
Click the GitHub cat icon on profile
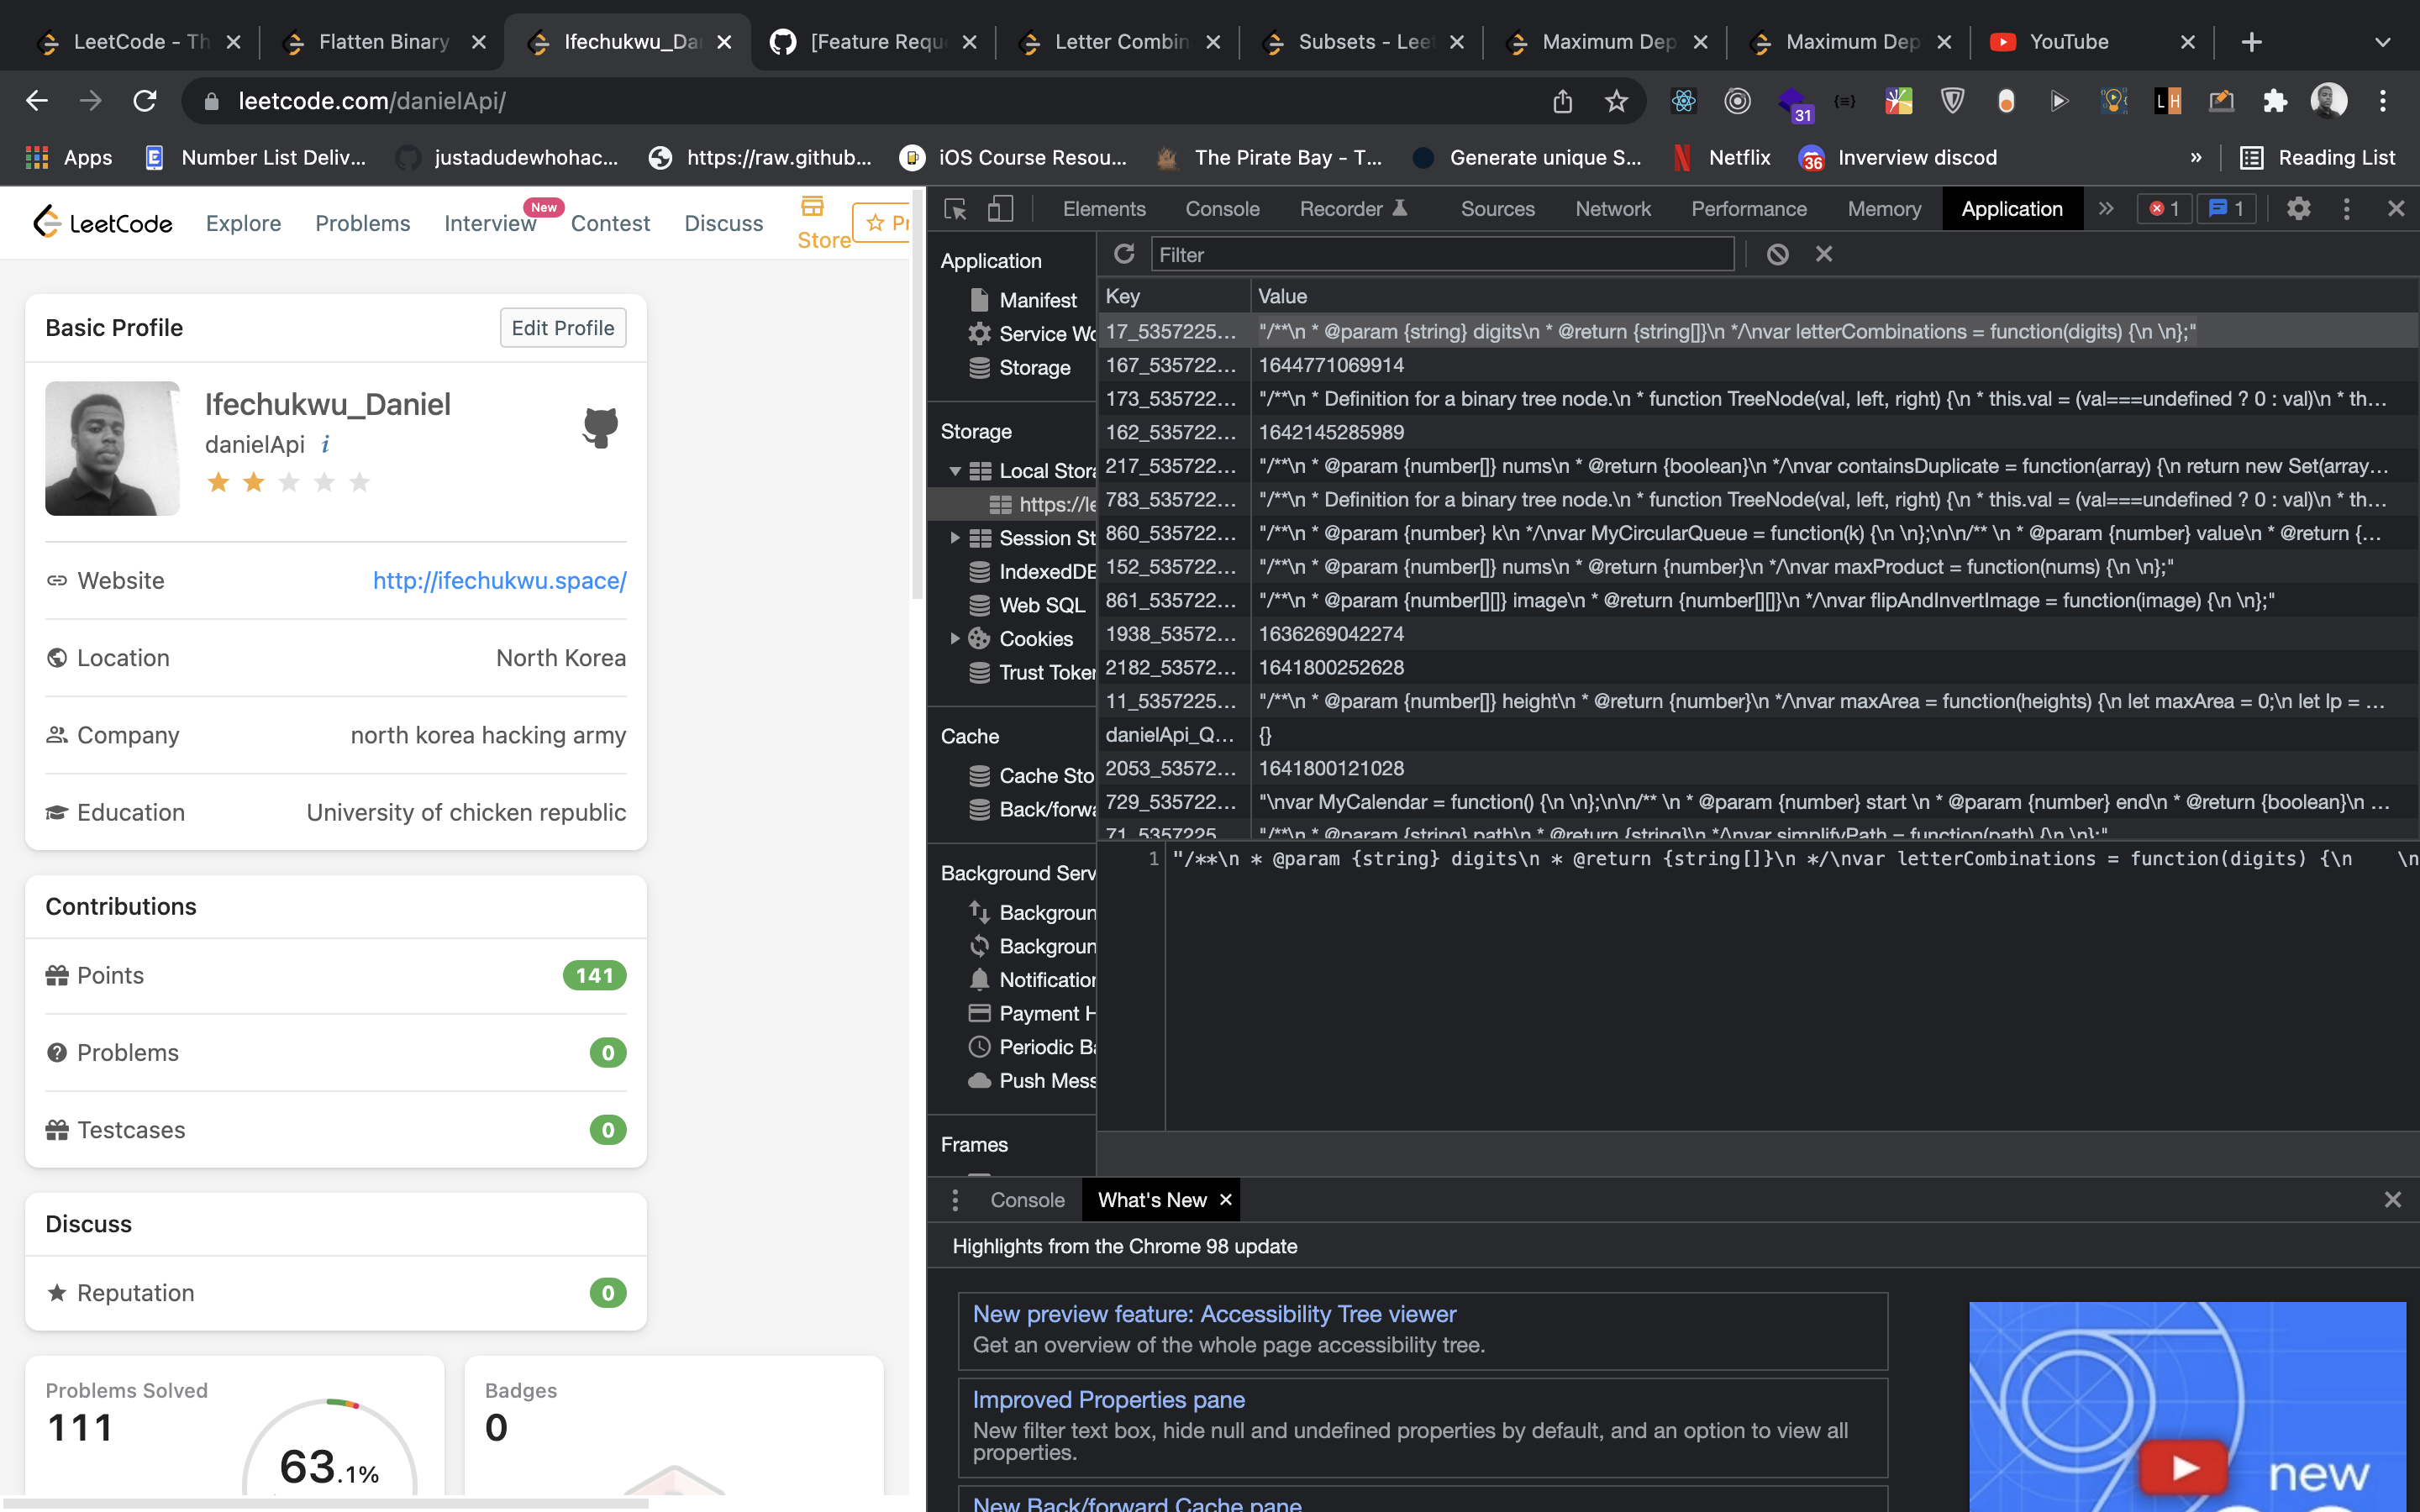[x=600, y=428]
